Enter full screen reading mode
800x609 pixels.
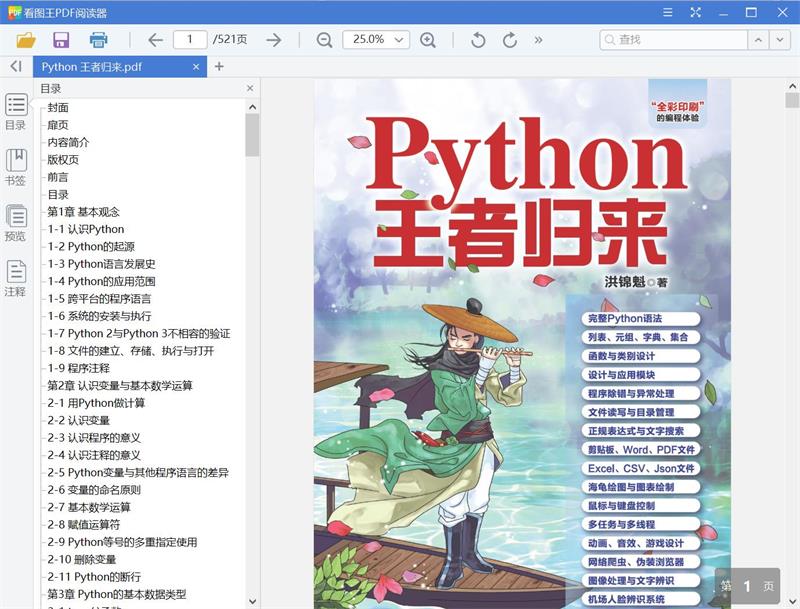pyautogui.click(x=694, y=12)
